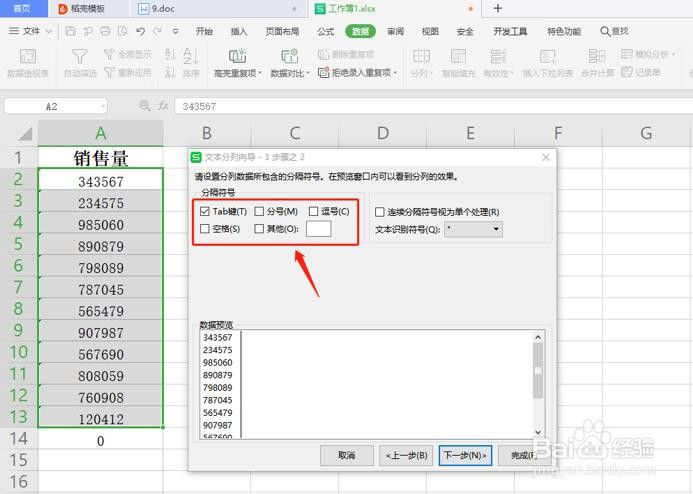The image size is (693, 494).
Task: Expand the 拒绝录入重复项 dropdown arrow
Action: click(395, 73)
